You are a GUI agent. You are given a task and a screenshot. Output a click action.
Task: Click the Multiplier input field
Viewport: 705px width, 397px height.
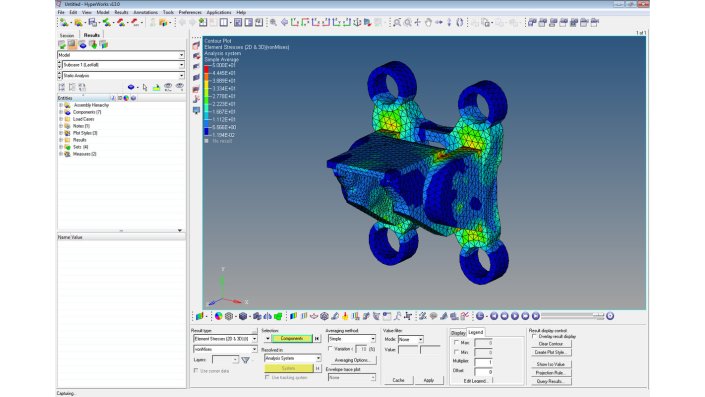pyautogui.click(x=483, y=361)
